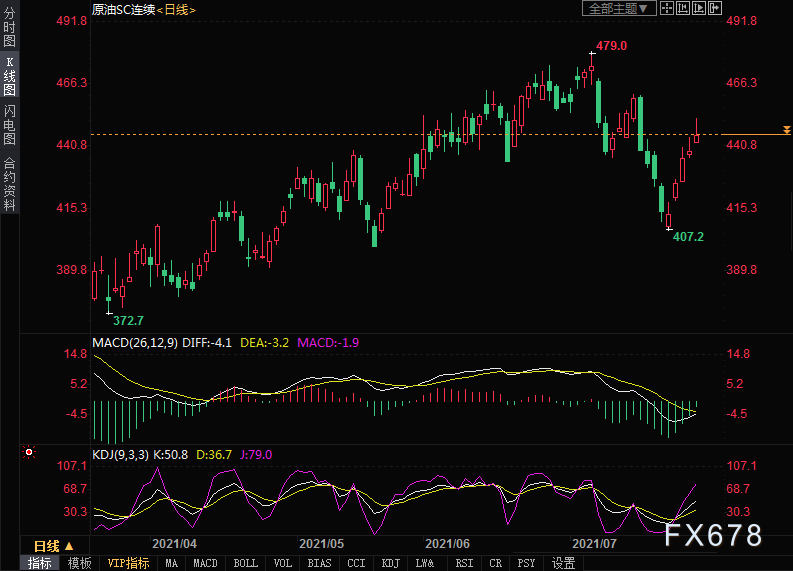Click the MACD(26,12,9) indicator title

[135, 343]
